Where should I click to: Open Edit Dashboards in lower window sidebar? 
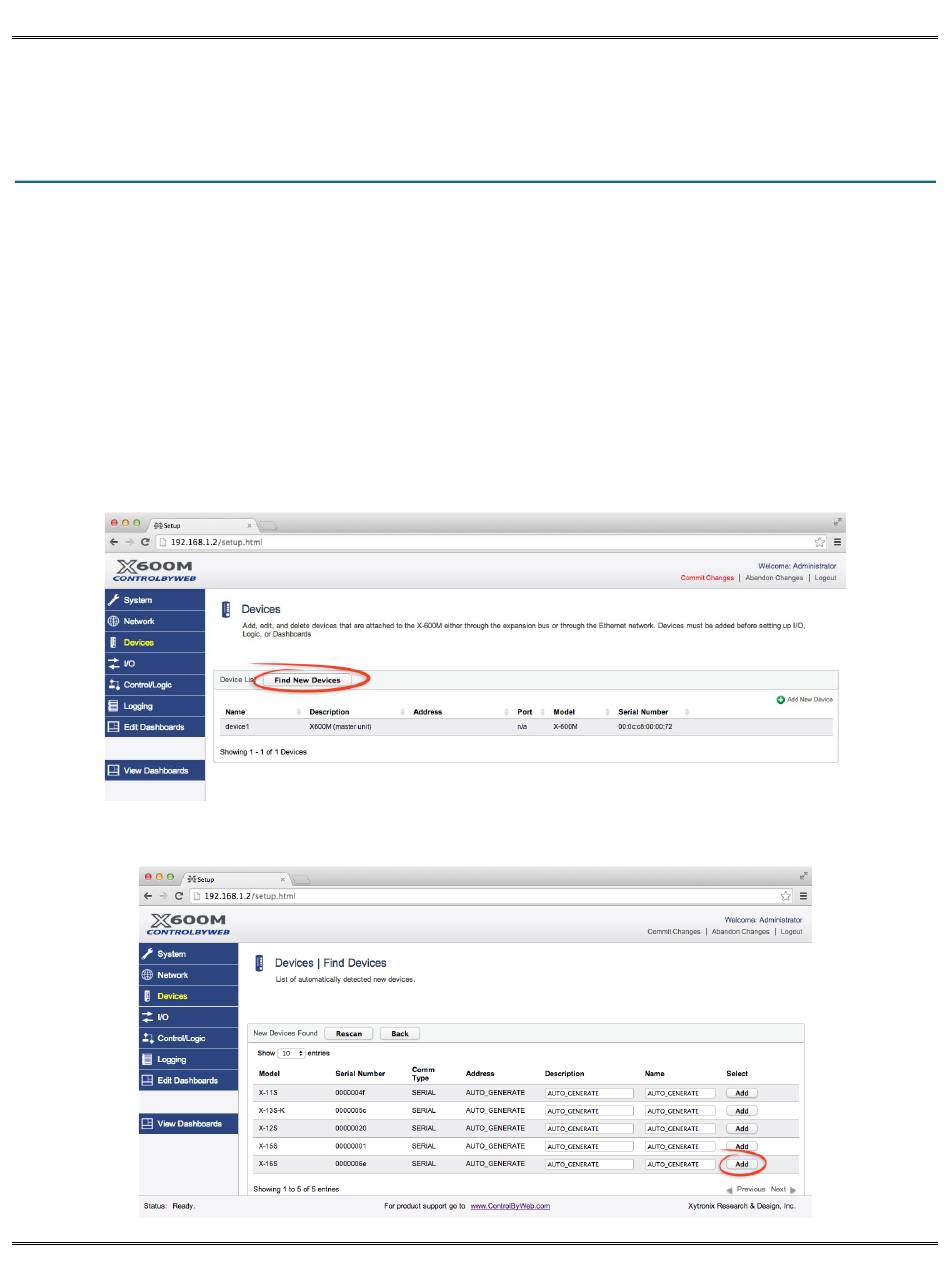point(189,1080)
